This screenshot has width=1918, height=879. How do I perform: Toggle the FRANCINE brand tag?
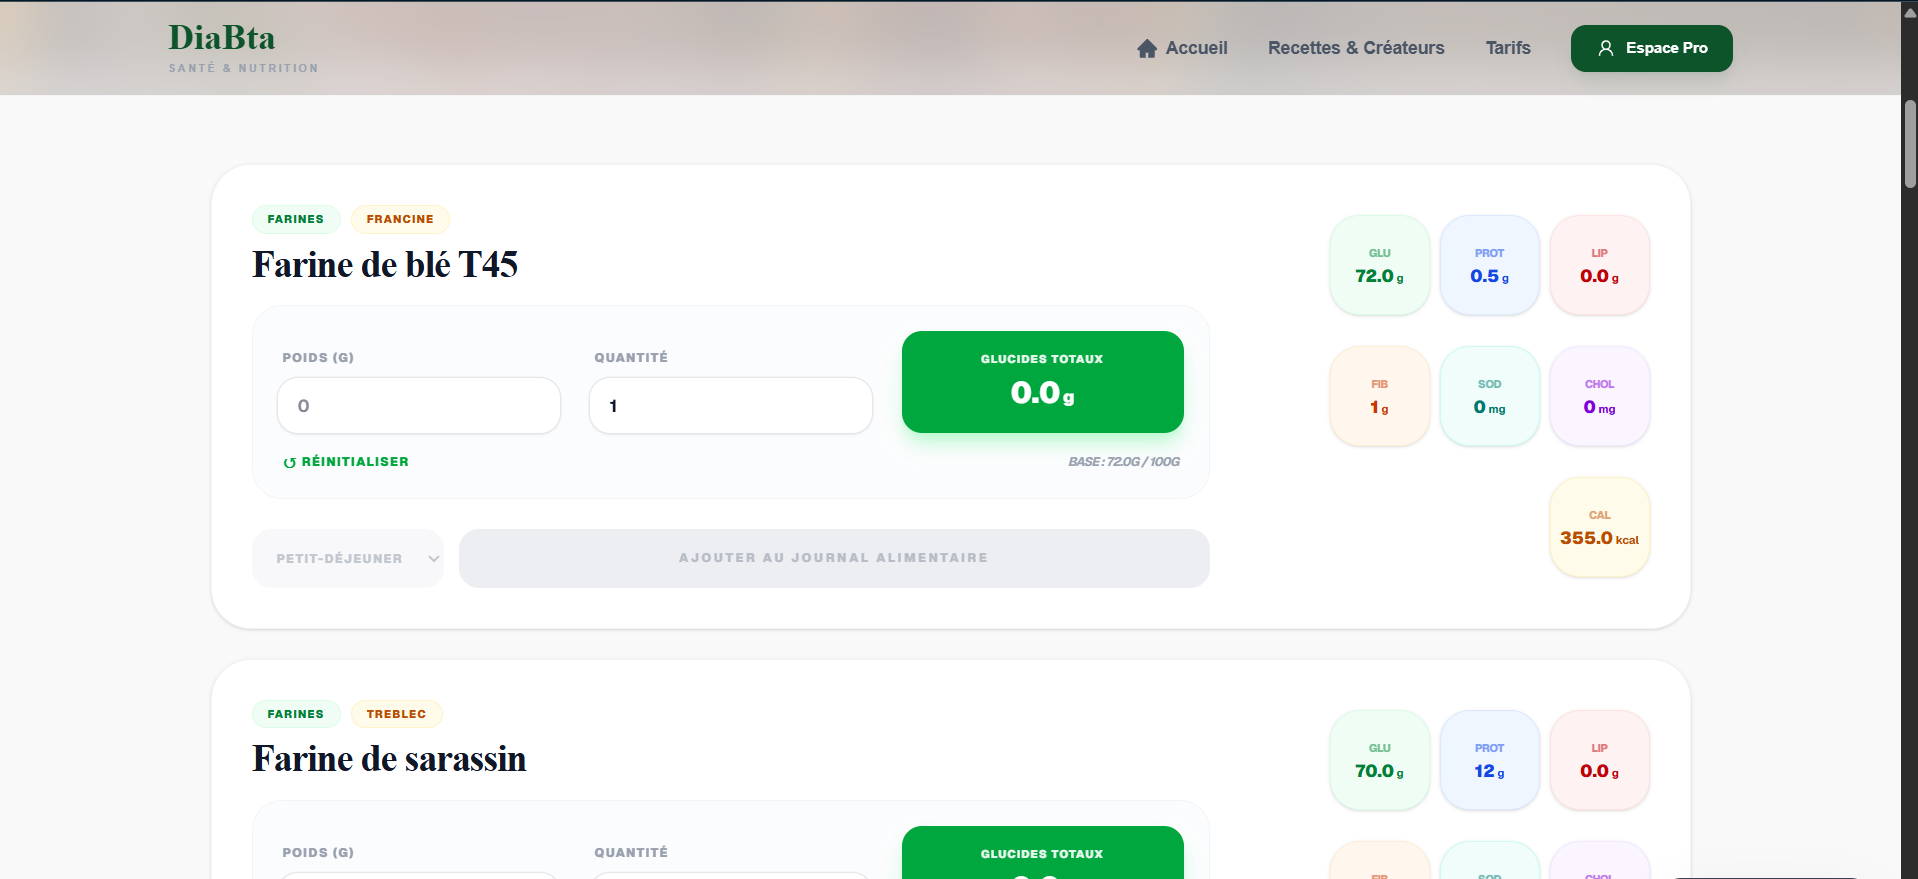400,219
